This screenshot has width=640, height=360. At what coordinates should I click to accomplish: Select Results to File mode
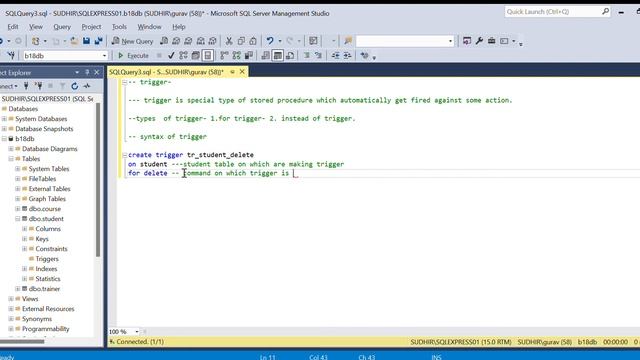(290, 56)
